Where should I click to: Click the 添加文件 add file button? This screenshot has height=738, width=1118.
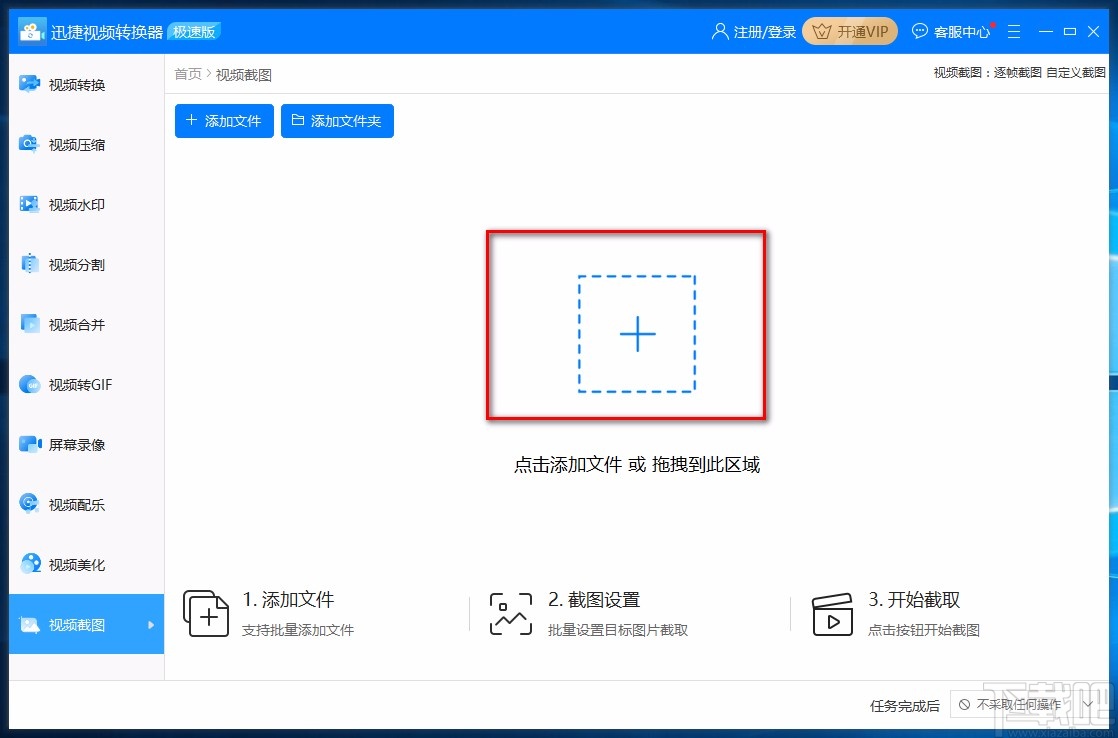click(223, 121)
